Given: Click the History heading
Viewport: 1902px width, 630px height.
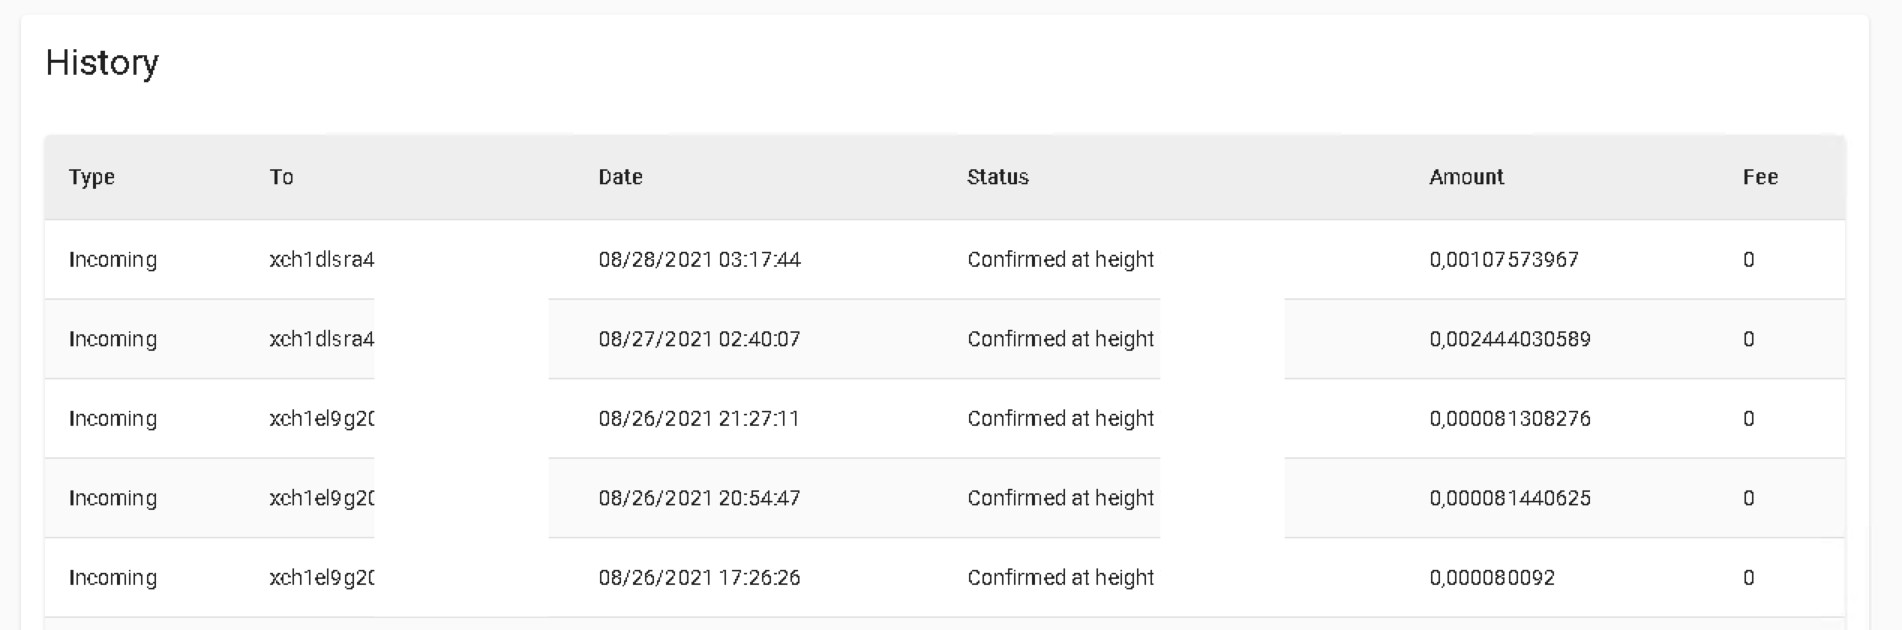Looking at the screenshot, I should tap(102, 63).
